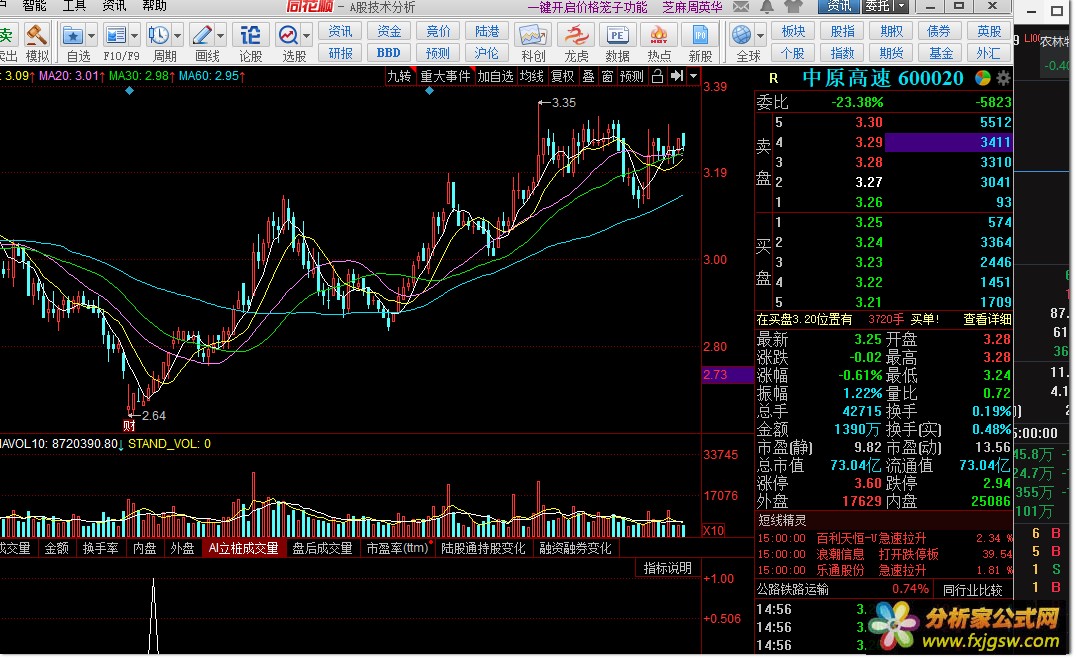Open the F10/F9 company info icon
This screenshot has height=658, width=1076.
115,35
